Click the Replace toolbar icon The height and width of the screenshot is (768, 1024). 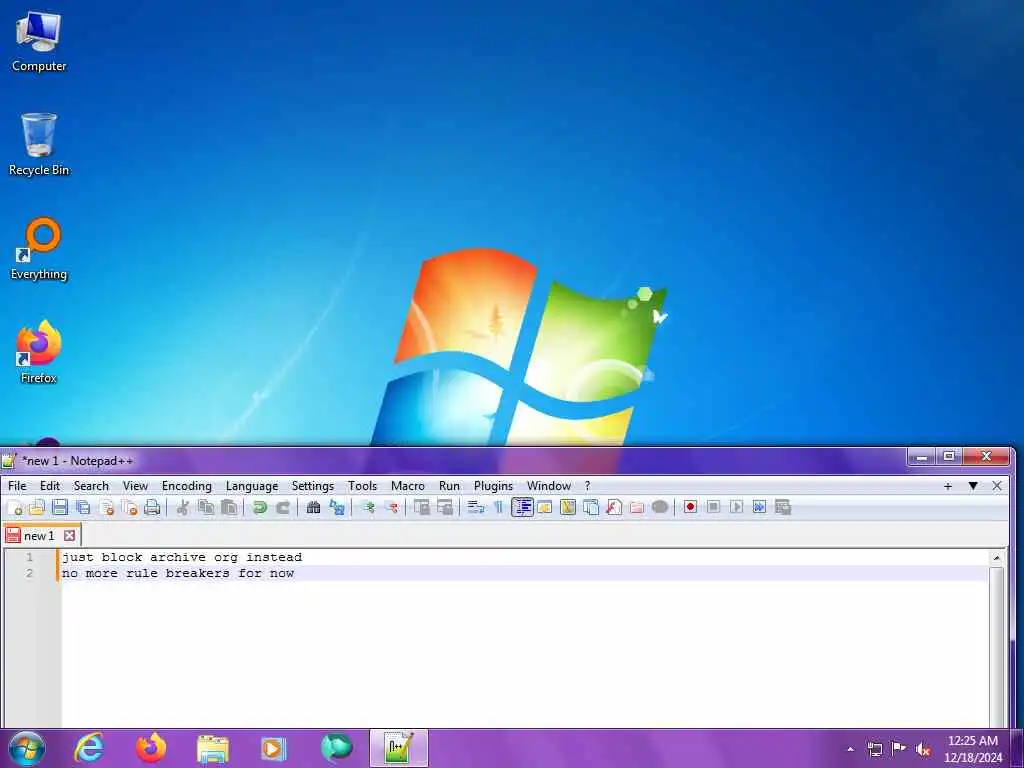pos(337,507)
